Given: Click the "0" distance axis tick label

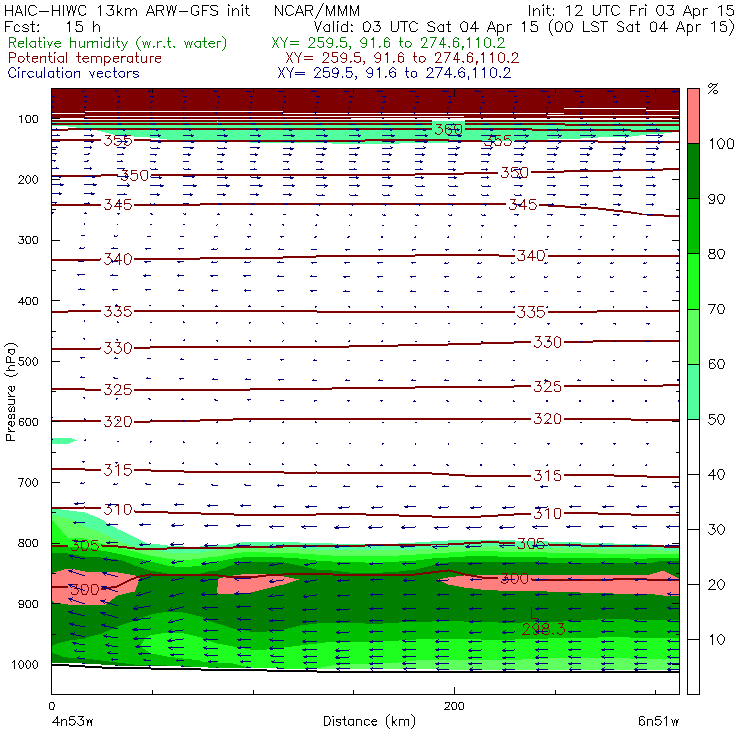Looking at the screenshot, I should pos(51,706).
